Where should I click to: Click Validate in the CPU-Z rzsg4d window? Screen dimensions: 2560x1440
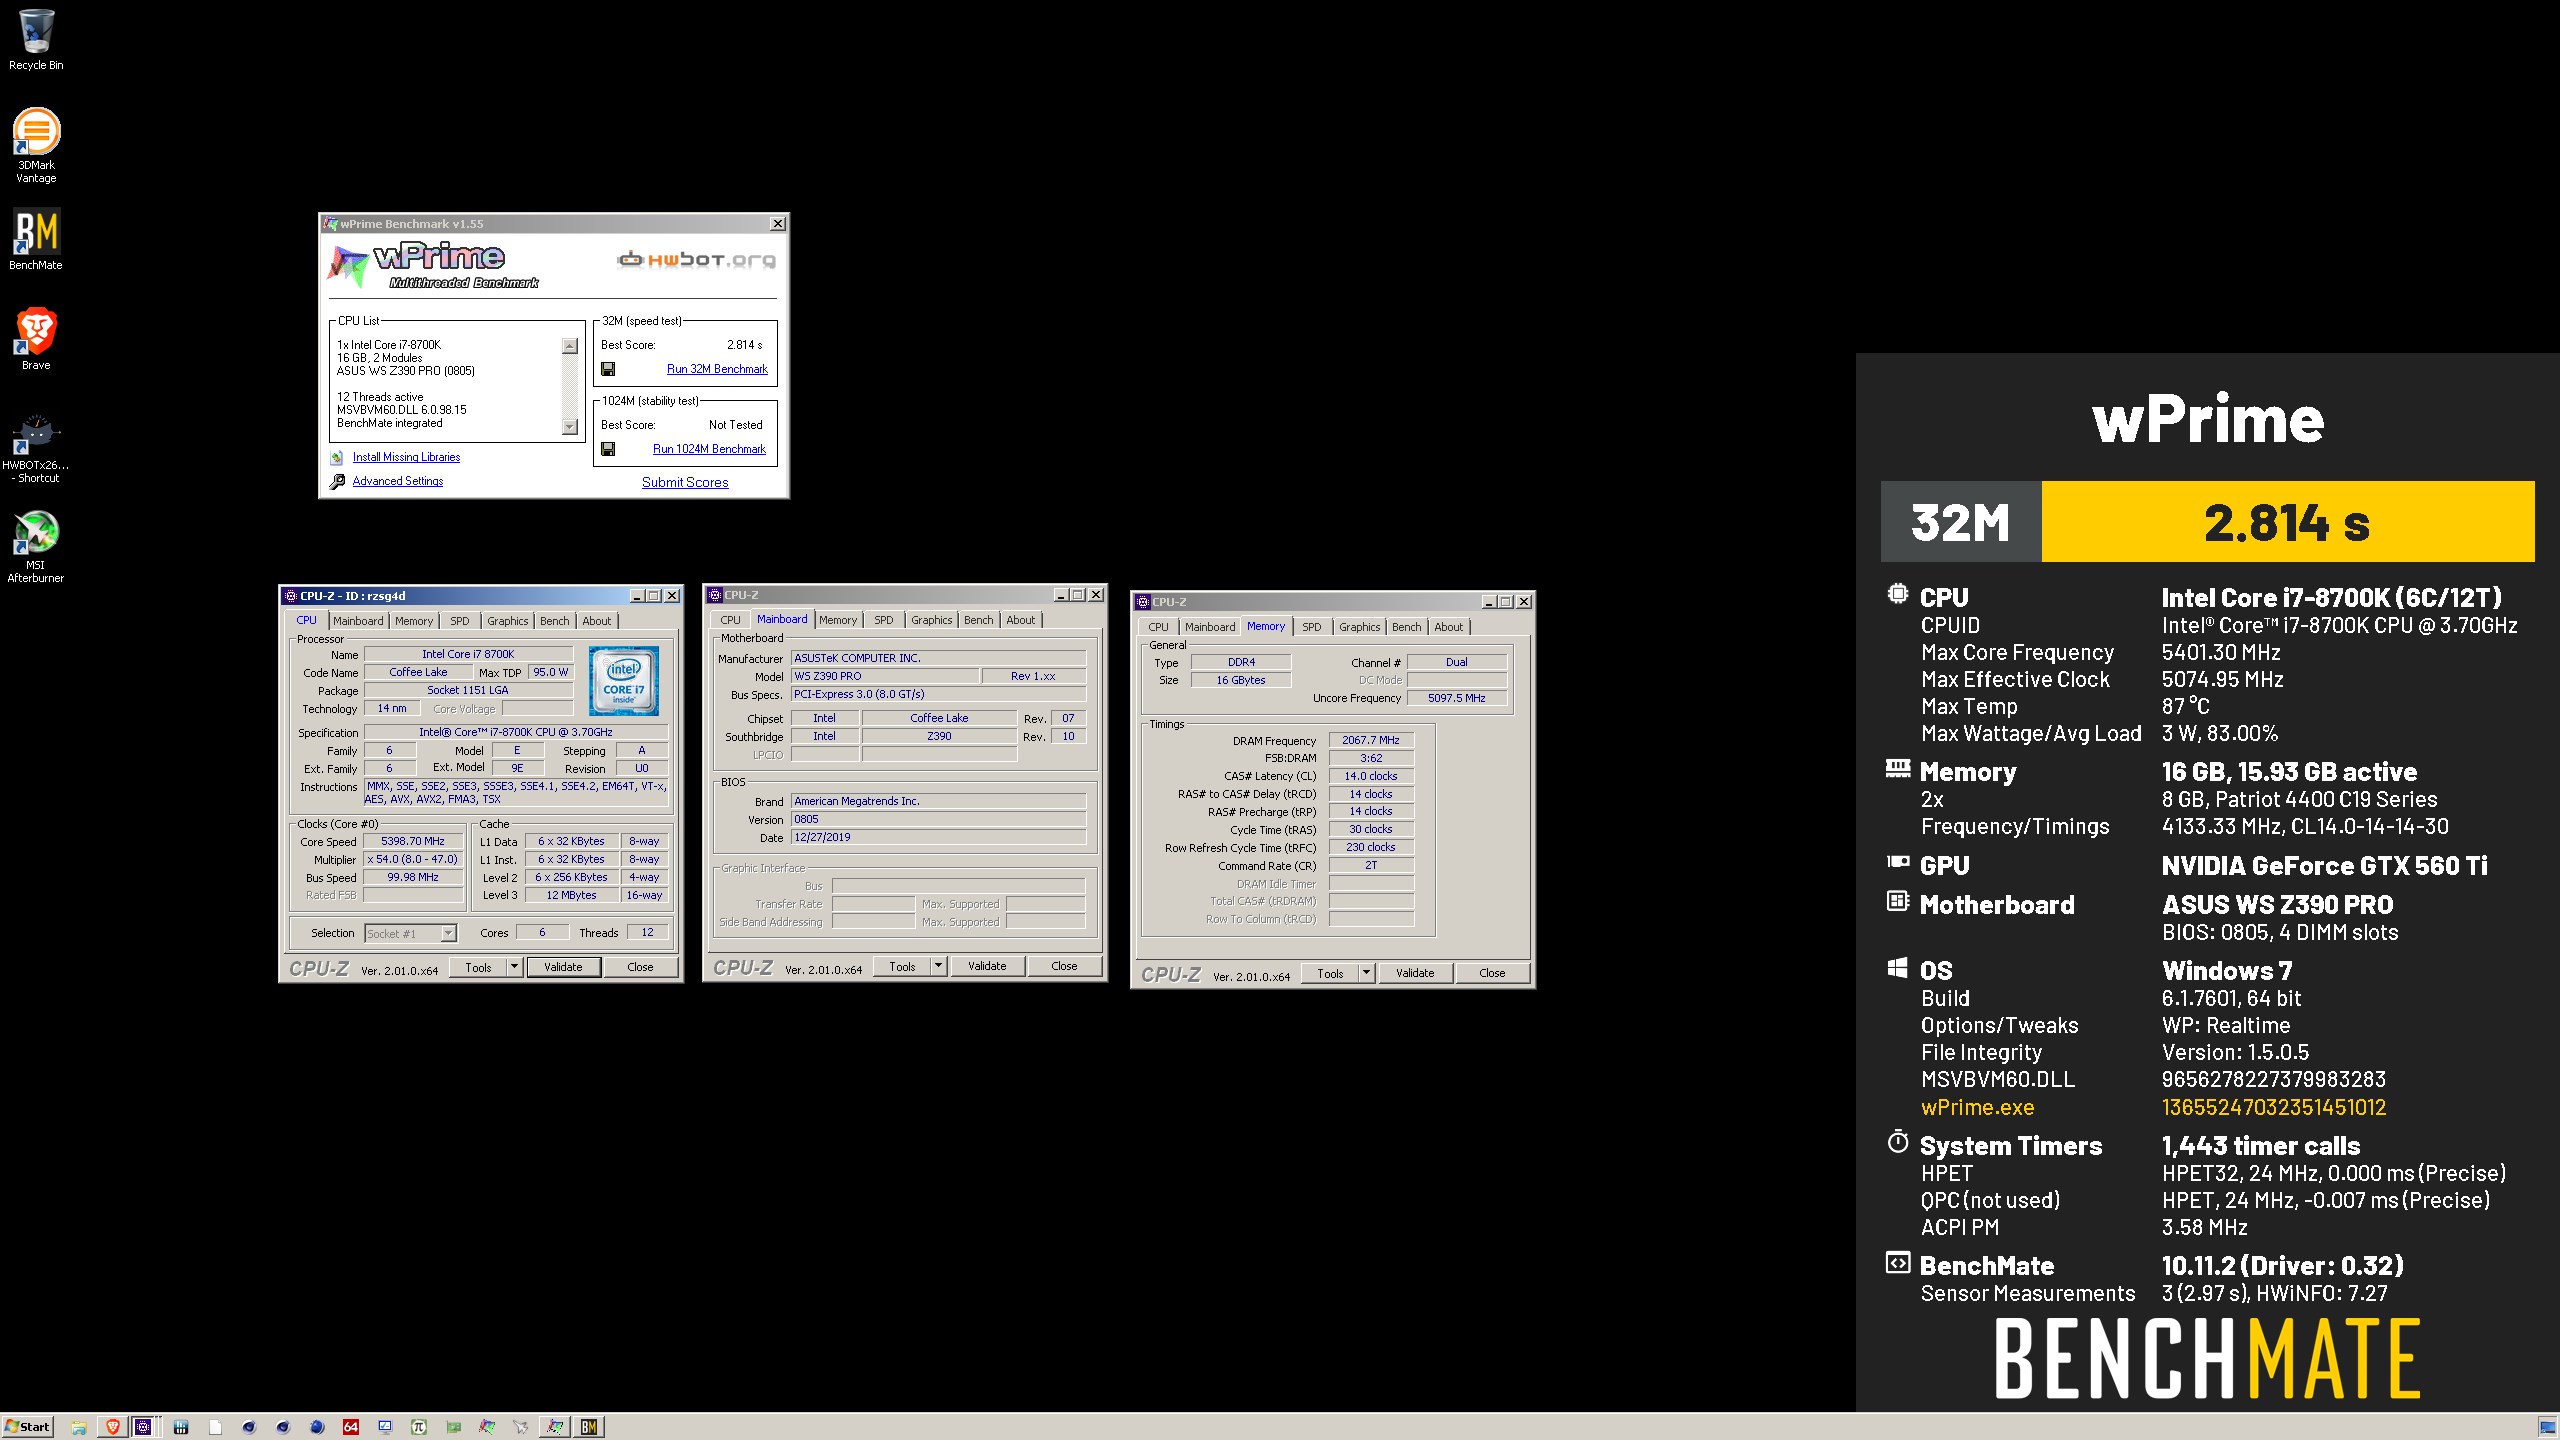pos(563,967)
